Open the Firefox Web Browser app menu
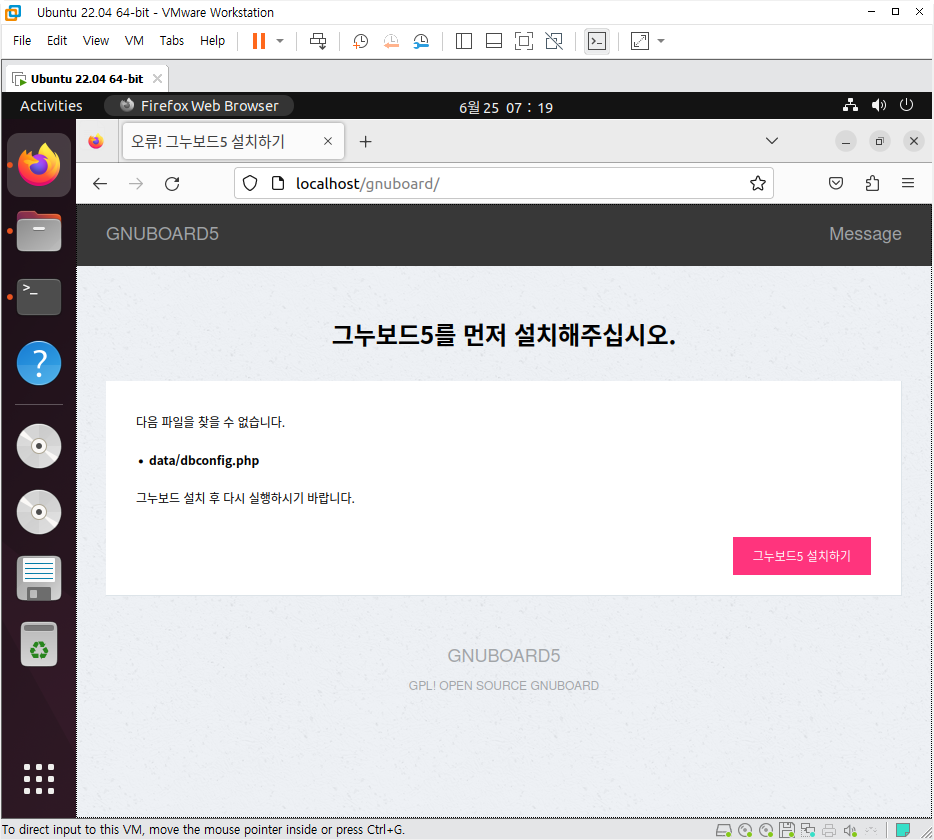This screenshot has width=934, height=840. pyautogui.click(x=199, y=106)
